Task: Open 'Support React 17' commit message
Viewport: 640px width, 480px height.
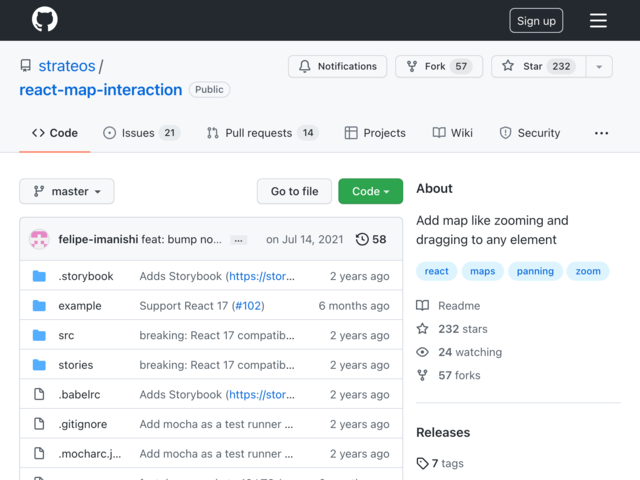Action: coord(184,306)
